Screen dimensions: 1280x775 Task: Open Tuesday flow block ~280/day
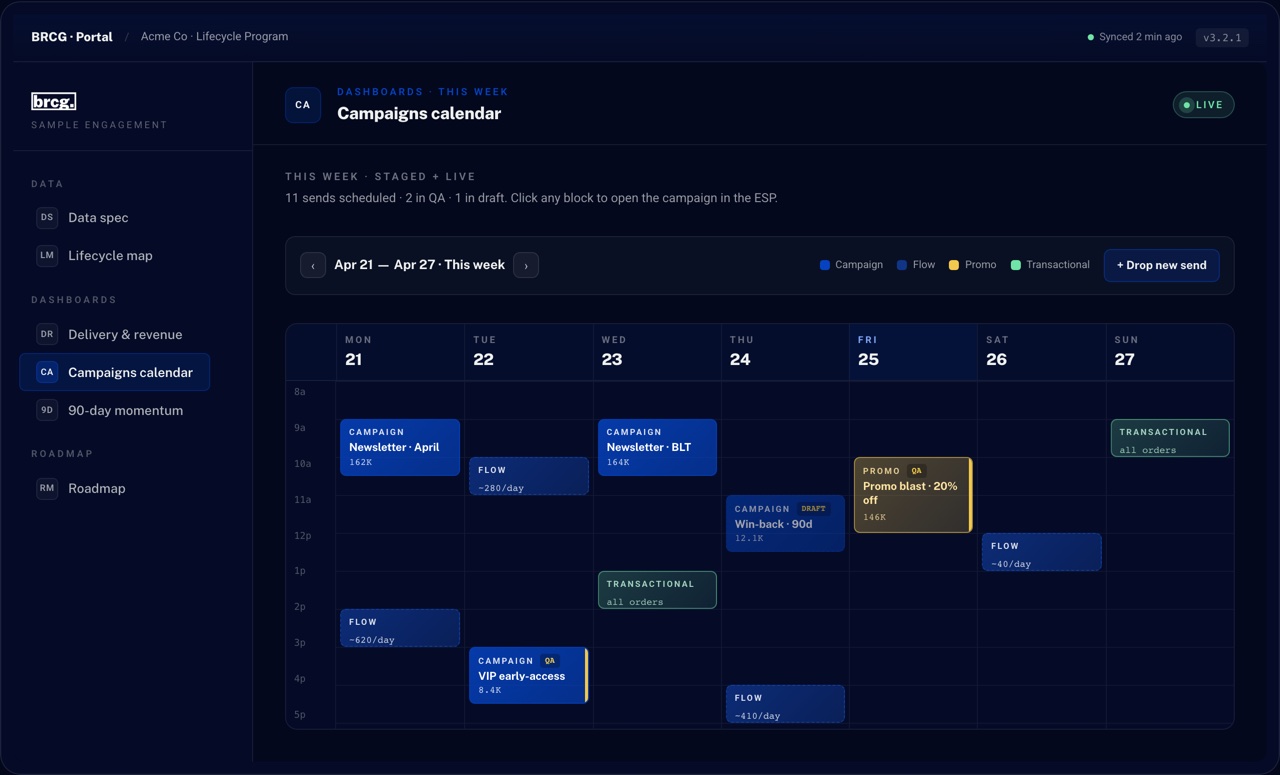[x=529, y=476]
